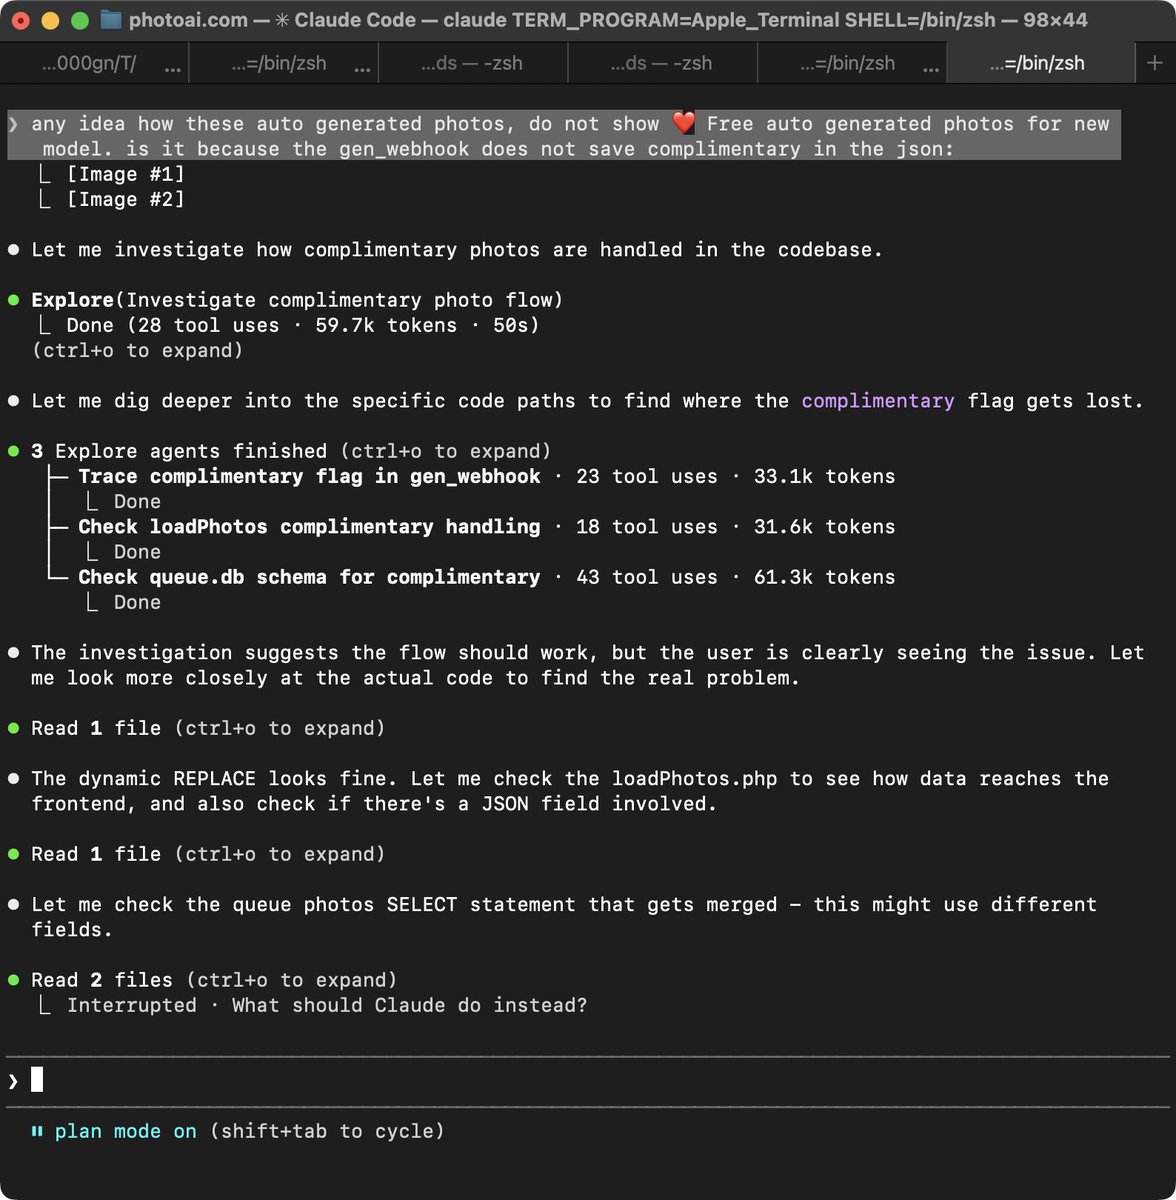This screenshot has height=1200, width=1176.
Task: Click the first "Read 1 file" line
Action: coord(208,728)
